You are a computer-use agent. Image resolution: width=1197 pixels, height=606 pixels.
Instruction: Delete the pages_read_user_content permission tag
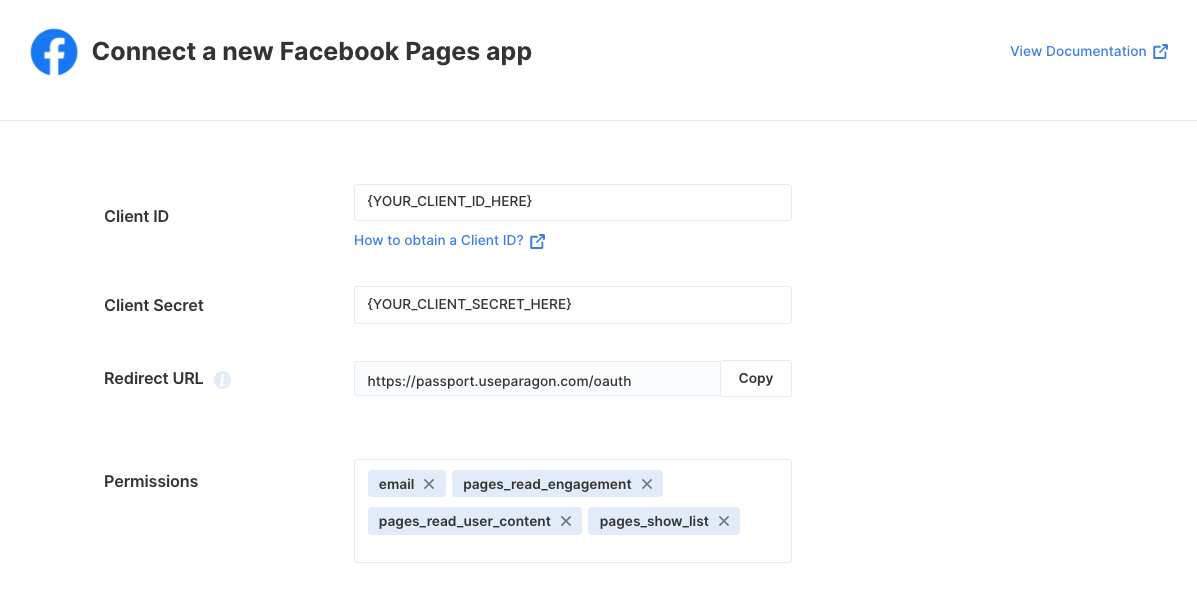pyautogui.click(x=566, y=521)
